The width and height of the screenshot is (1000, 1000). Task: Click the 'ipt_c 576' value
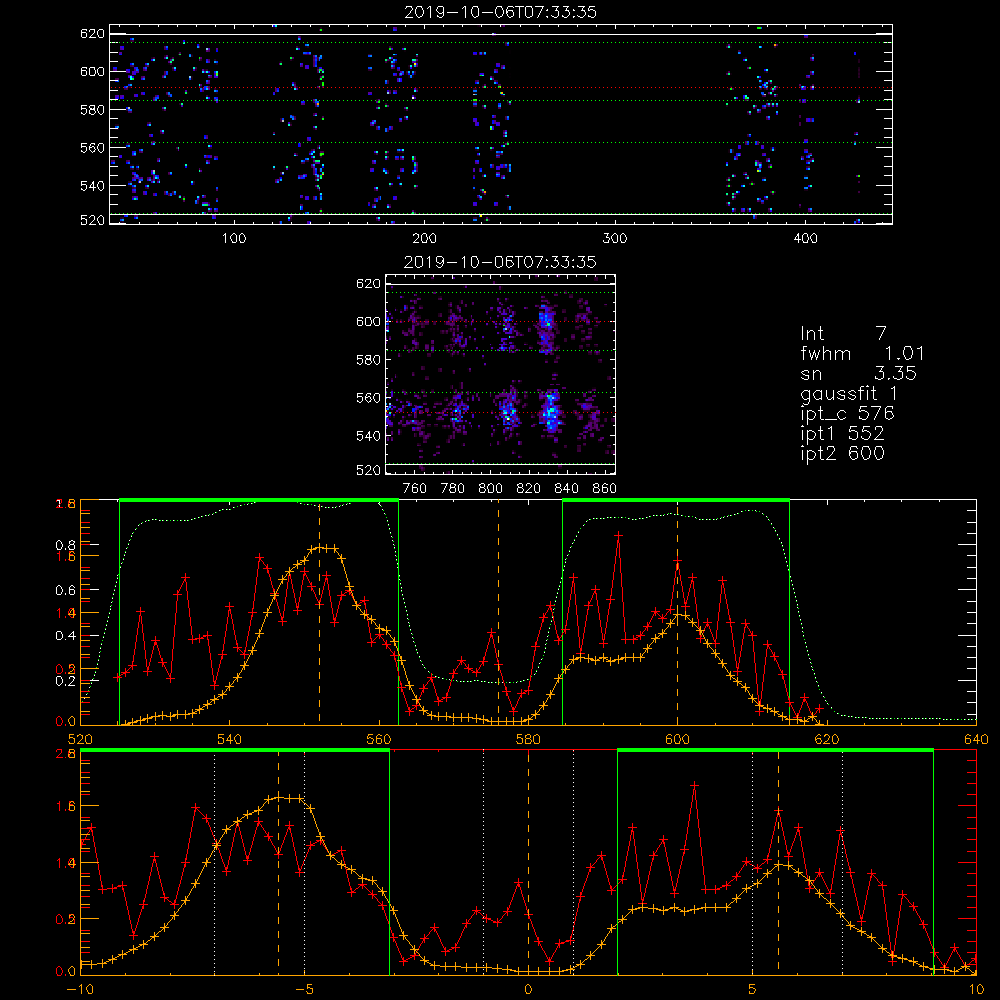click(848, 414)
